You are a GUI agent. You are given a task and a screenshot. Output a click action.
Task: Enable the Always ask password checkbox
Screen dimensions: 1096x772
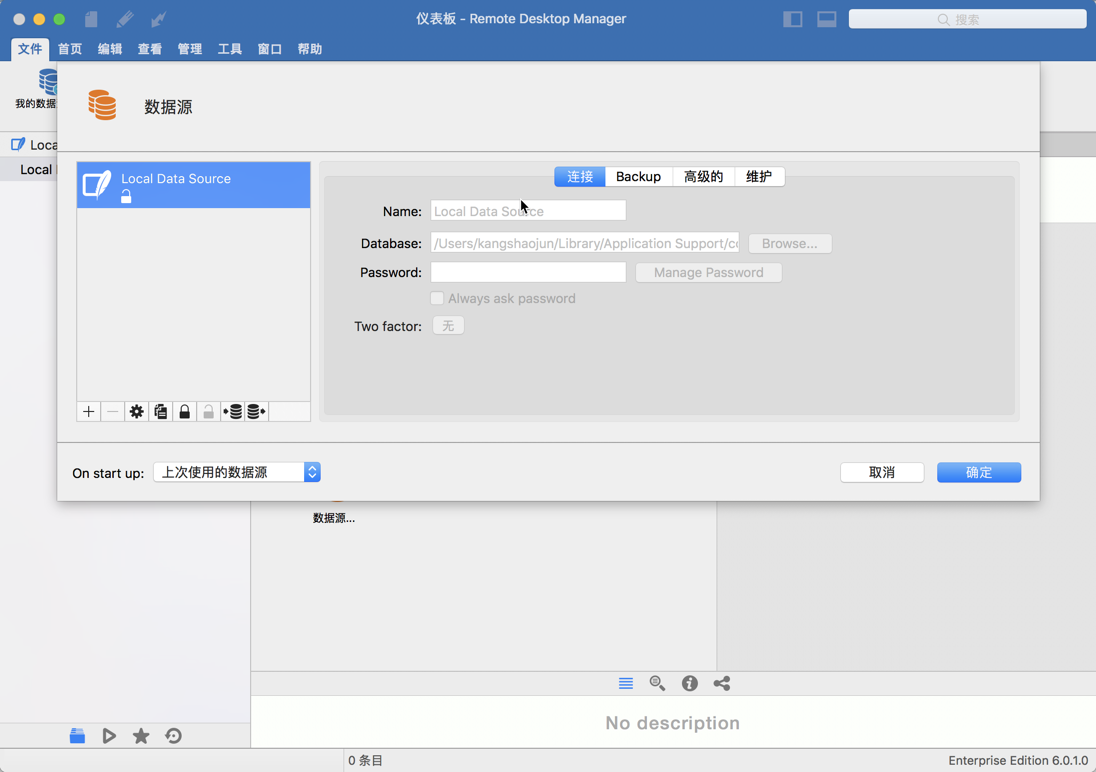click(437, 298)
